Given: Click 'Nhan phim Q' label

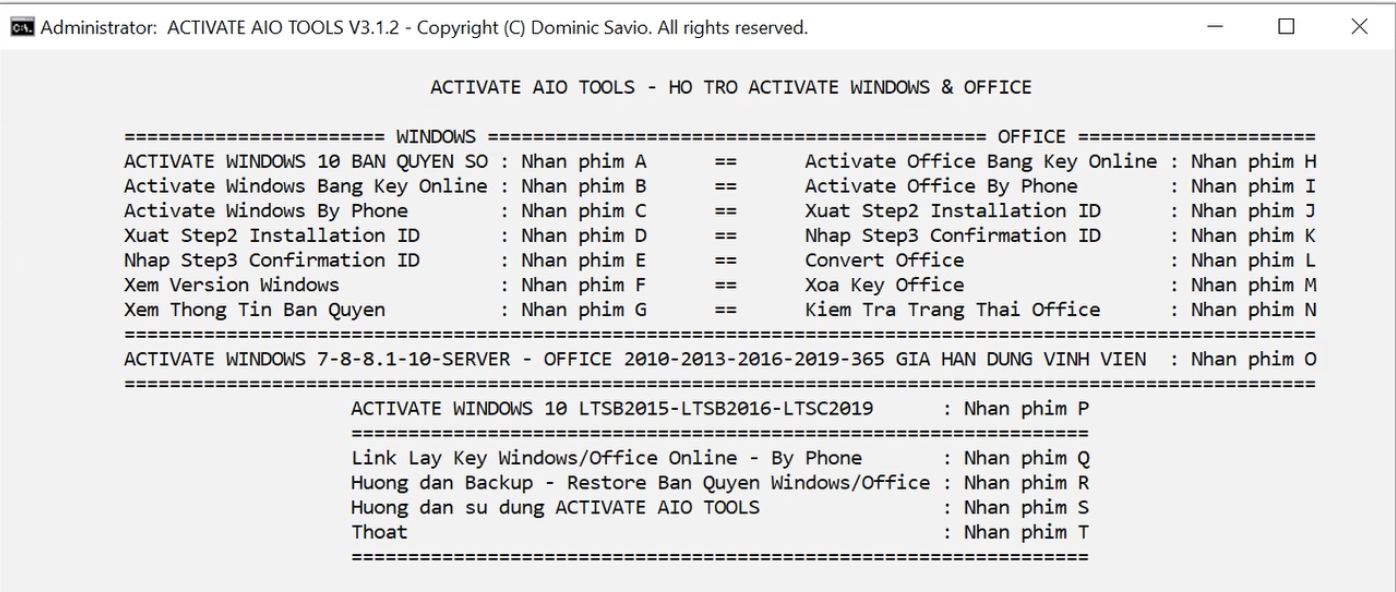Looking at the screenshot, I should [1025, 459].
